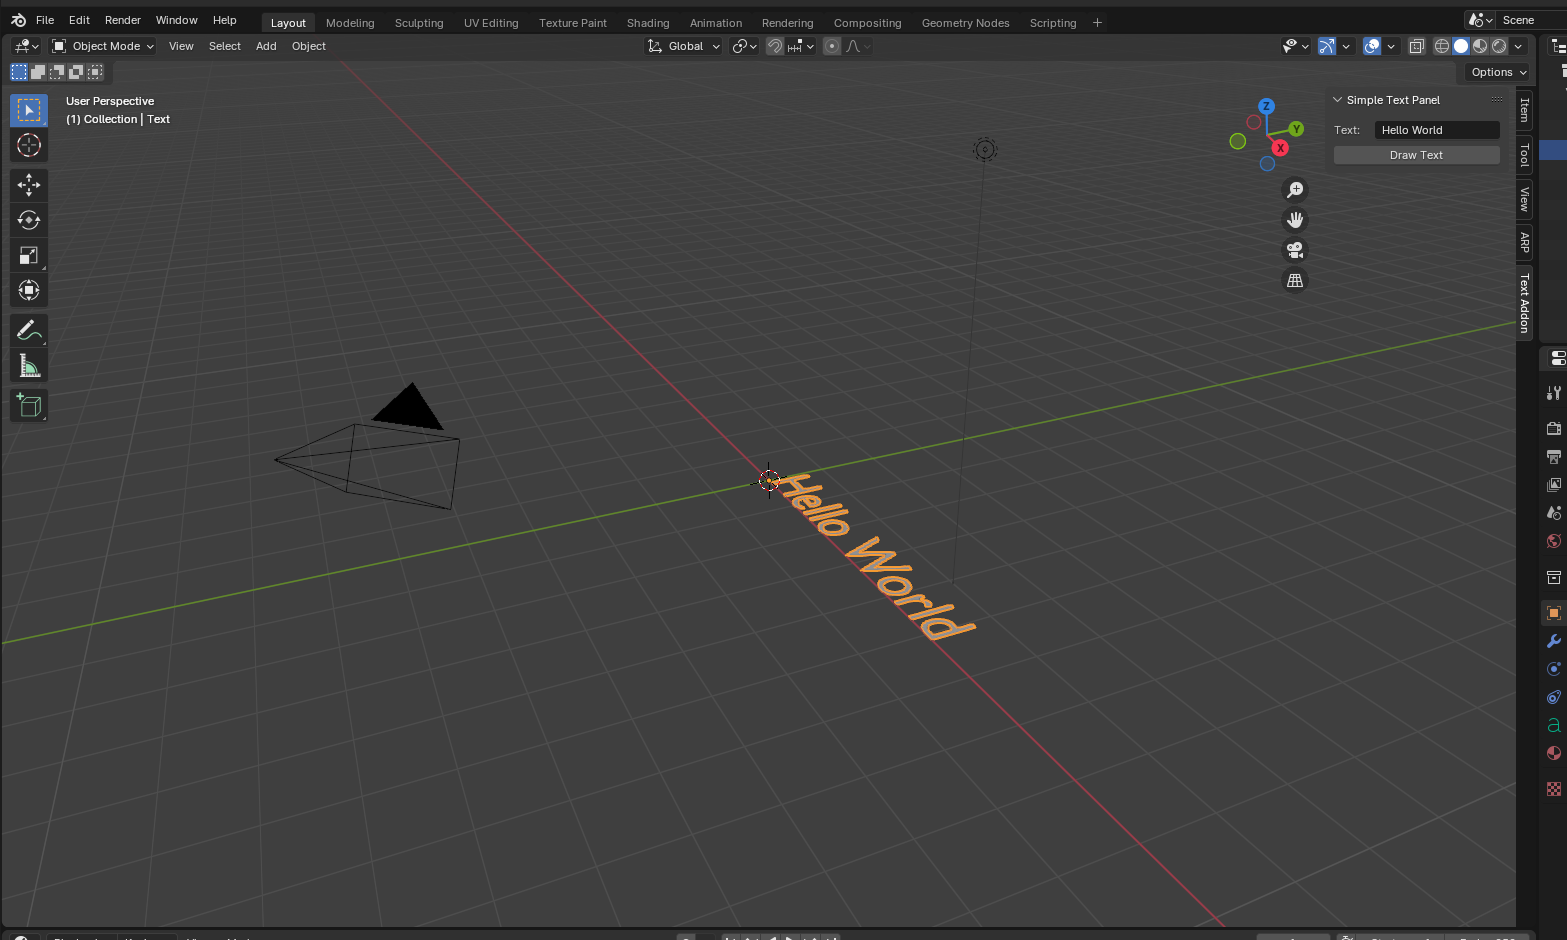Image resolution: width=1567 pixels, height=940 pixels.
Task: Switch to the Shading workspace tab
Action: tap(647, 22)
